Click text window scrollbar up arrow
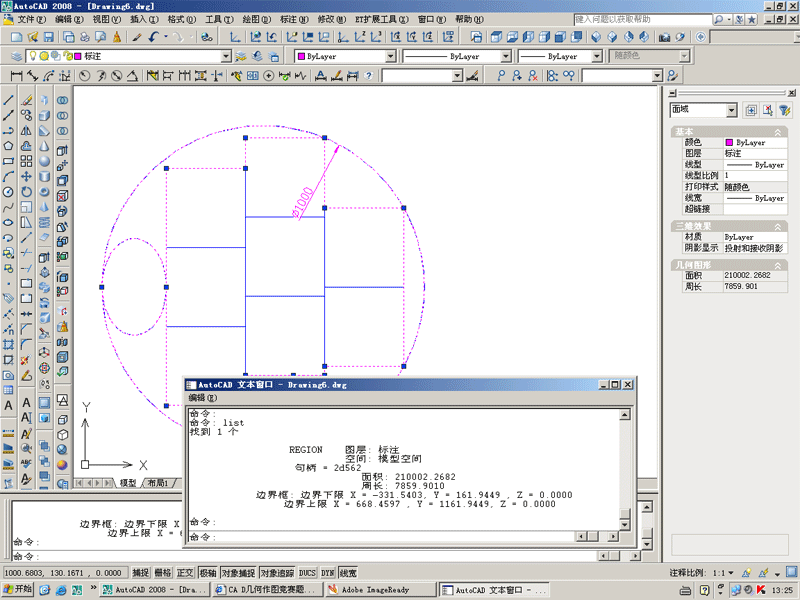The width and height of the screenshot is (800, 600). [624, 415]
